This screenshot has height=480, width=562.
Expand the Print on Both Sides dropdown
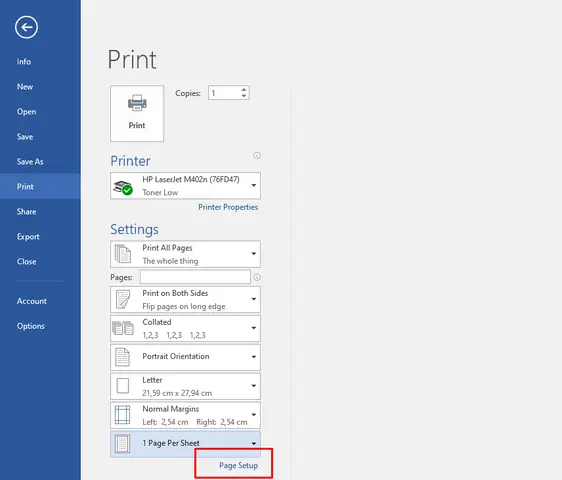185,299
